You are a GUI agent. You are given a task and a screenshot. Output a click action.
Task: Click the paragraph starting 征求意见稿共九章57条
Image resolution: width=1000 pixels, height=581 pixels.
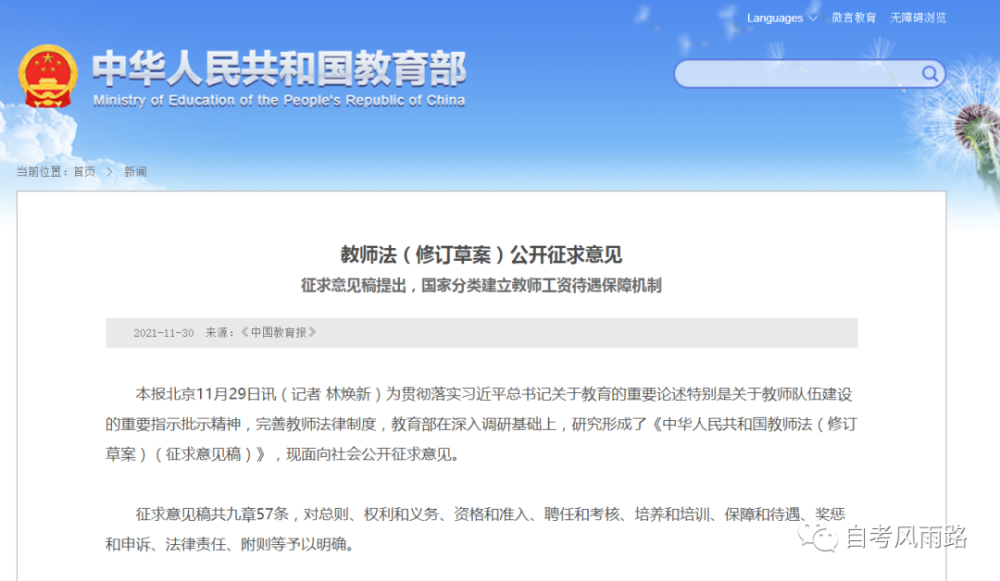pyautogui.click(x=475, y=529)
